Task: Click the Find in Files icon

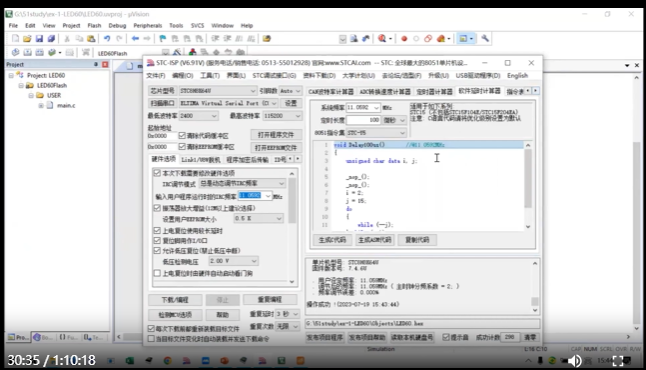Action: pos(267,39)
